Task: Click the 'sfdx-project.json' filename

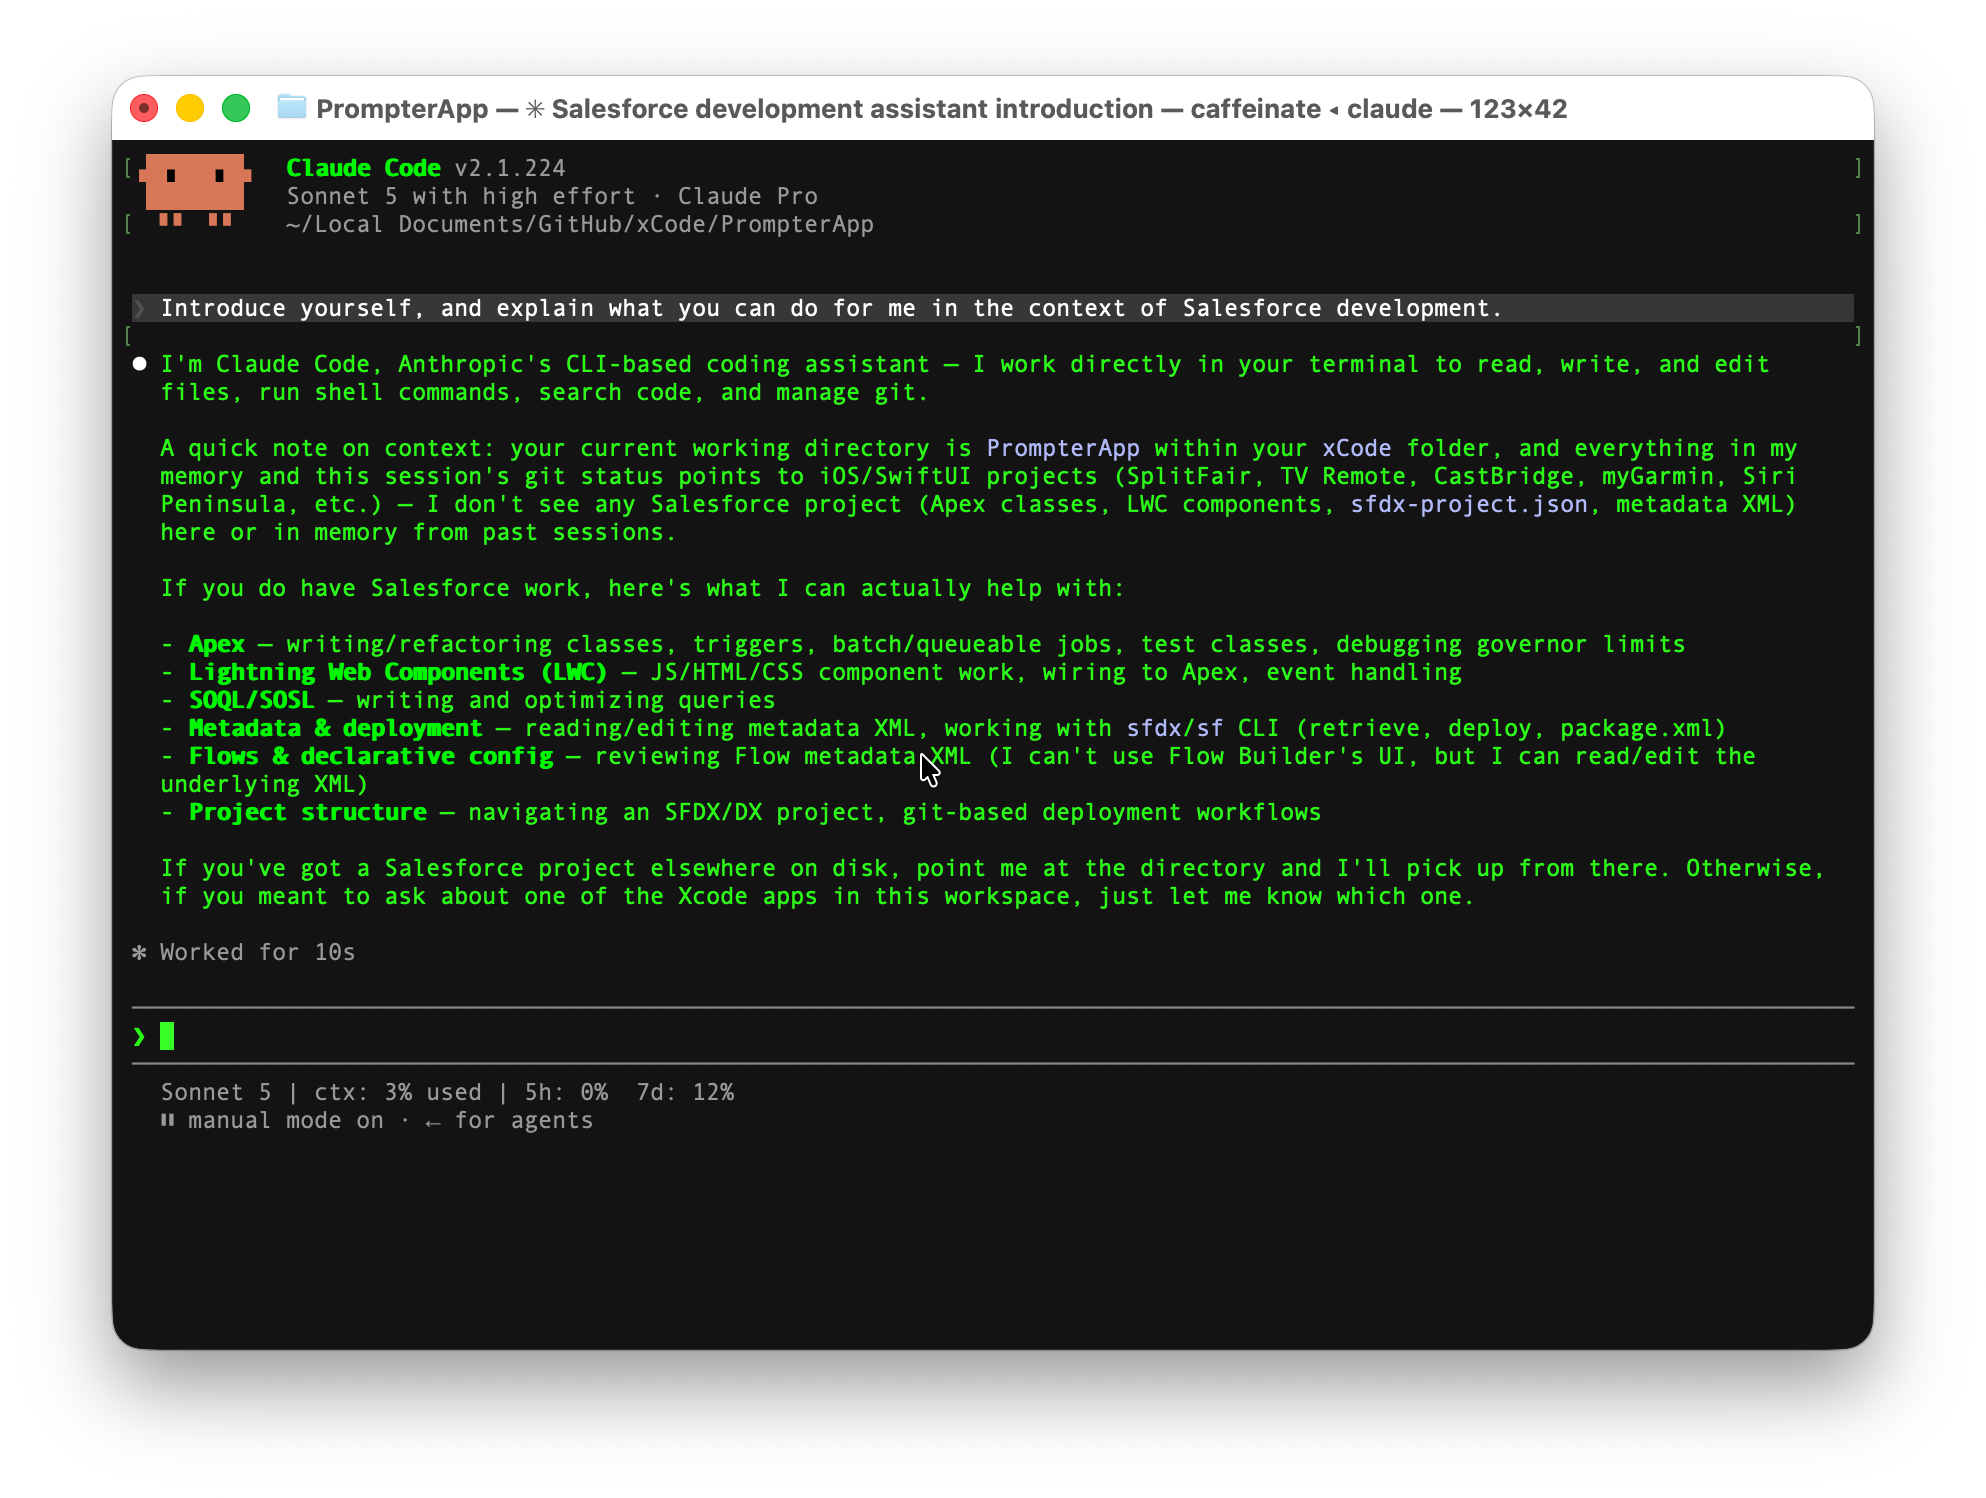Action: (x=1469, y=504)
